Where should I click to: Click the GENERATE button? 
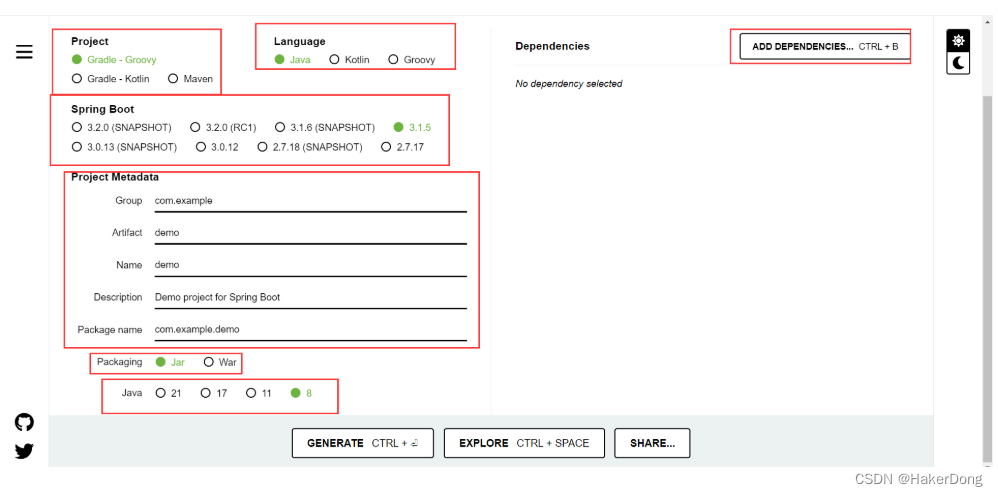(363, 443)
